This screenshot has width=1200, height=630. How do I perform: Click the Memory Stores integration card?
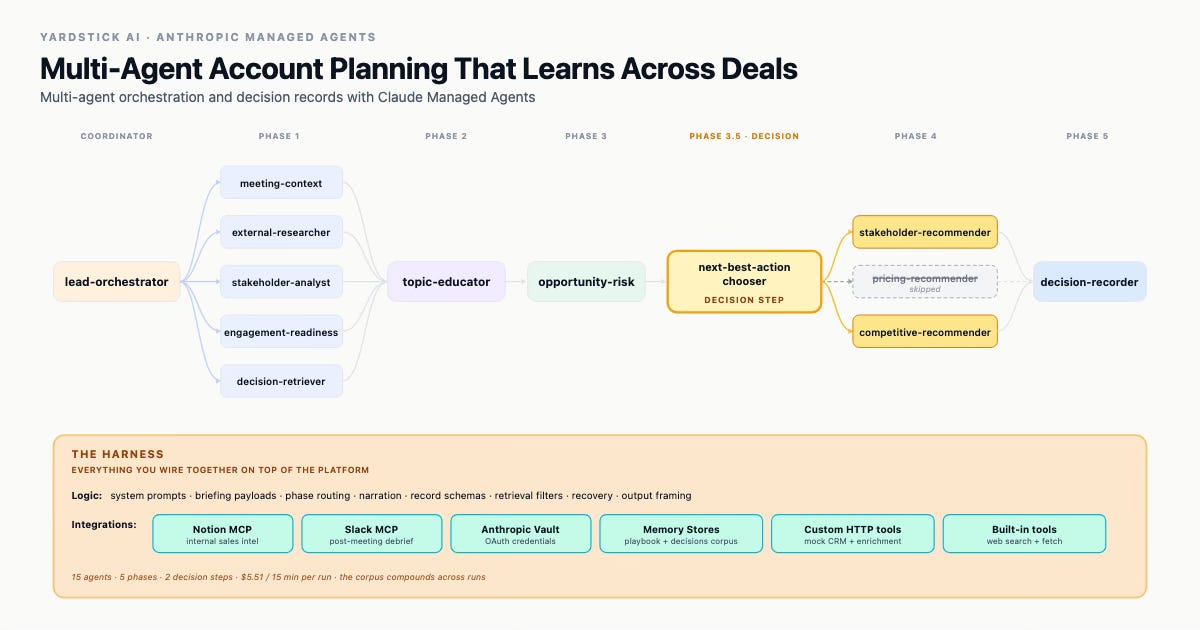click(x=681, y=534)
